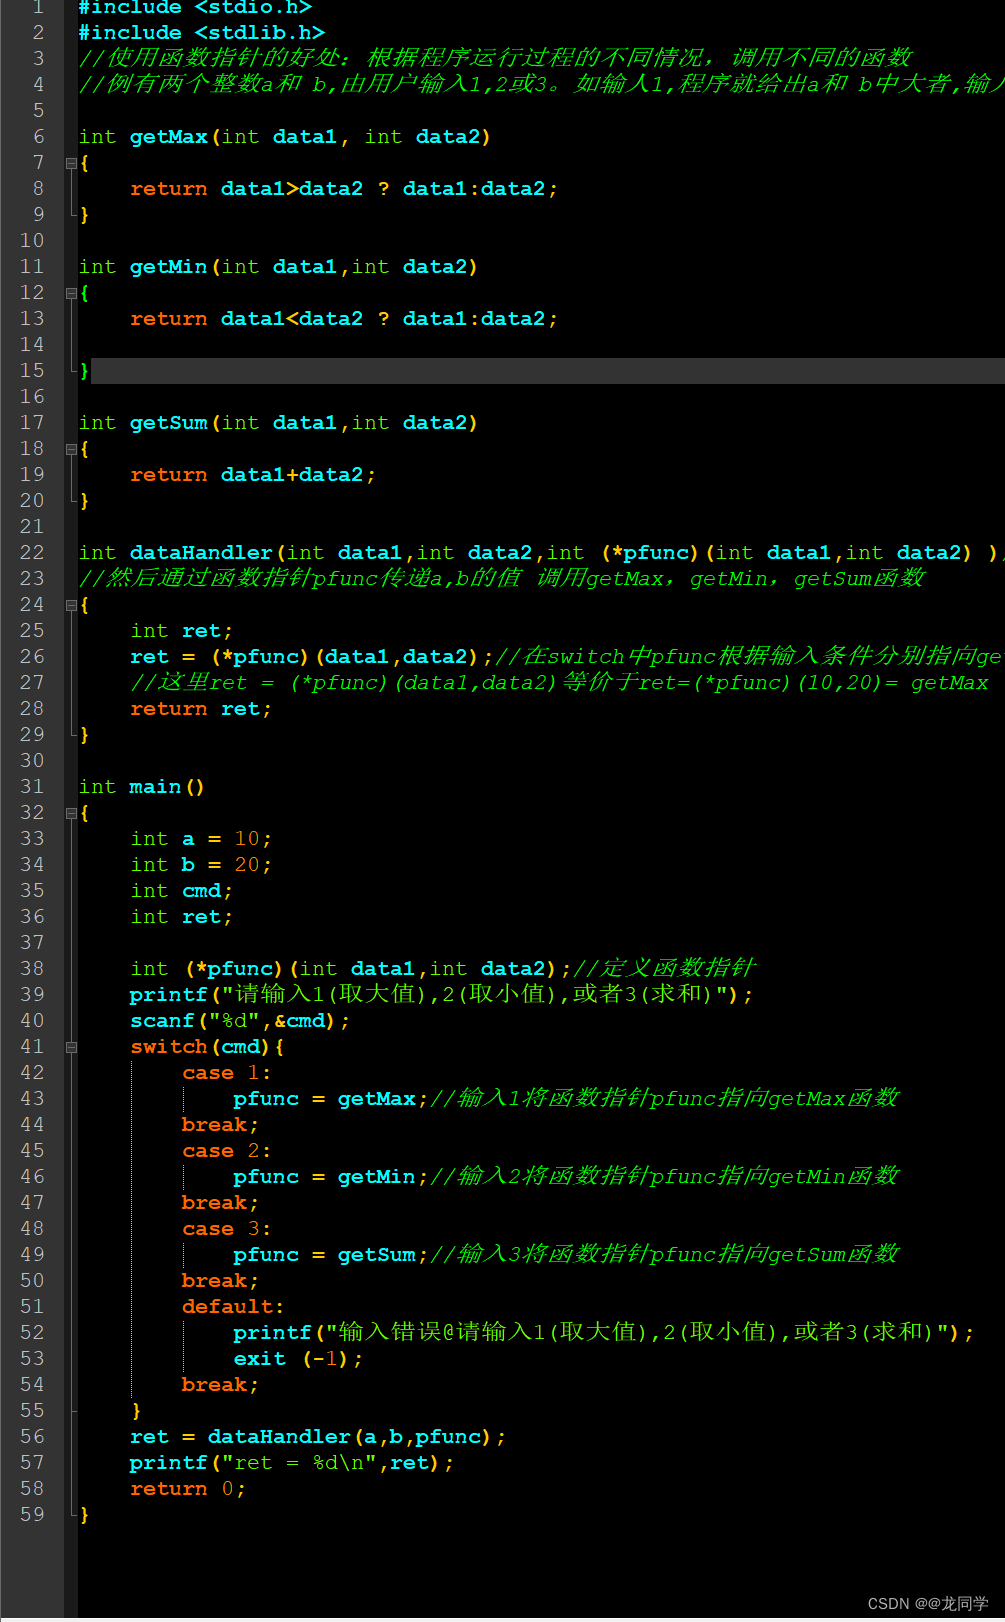The image size is (1005, 1622).
Task: Click the getMin function name in its definition
Action: (x=169, y=267)
